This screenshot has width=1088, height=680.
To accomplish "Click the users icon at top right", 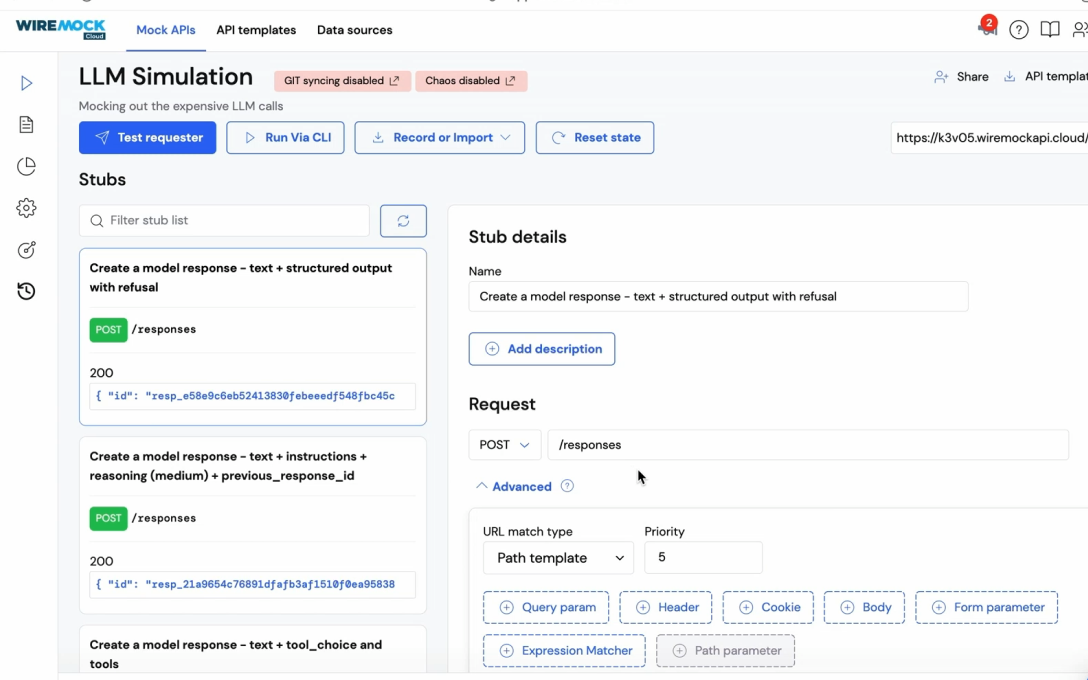I will pyautogui.click(x=1080, y=30).
